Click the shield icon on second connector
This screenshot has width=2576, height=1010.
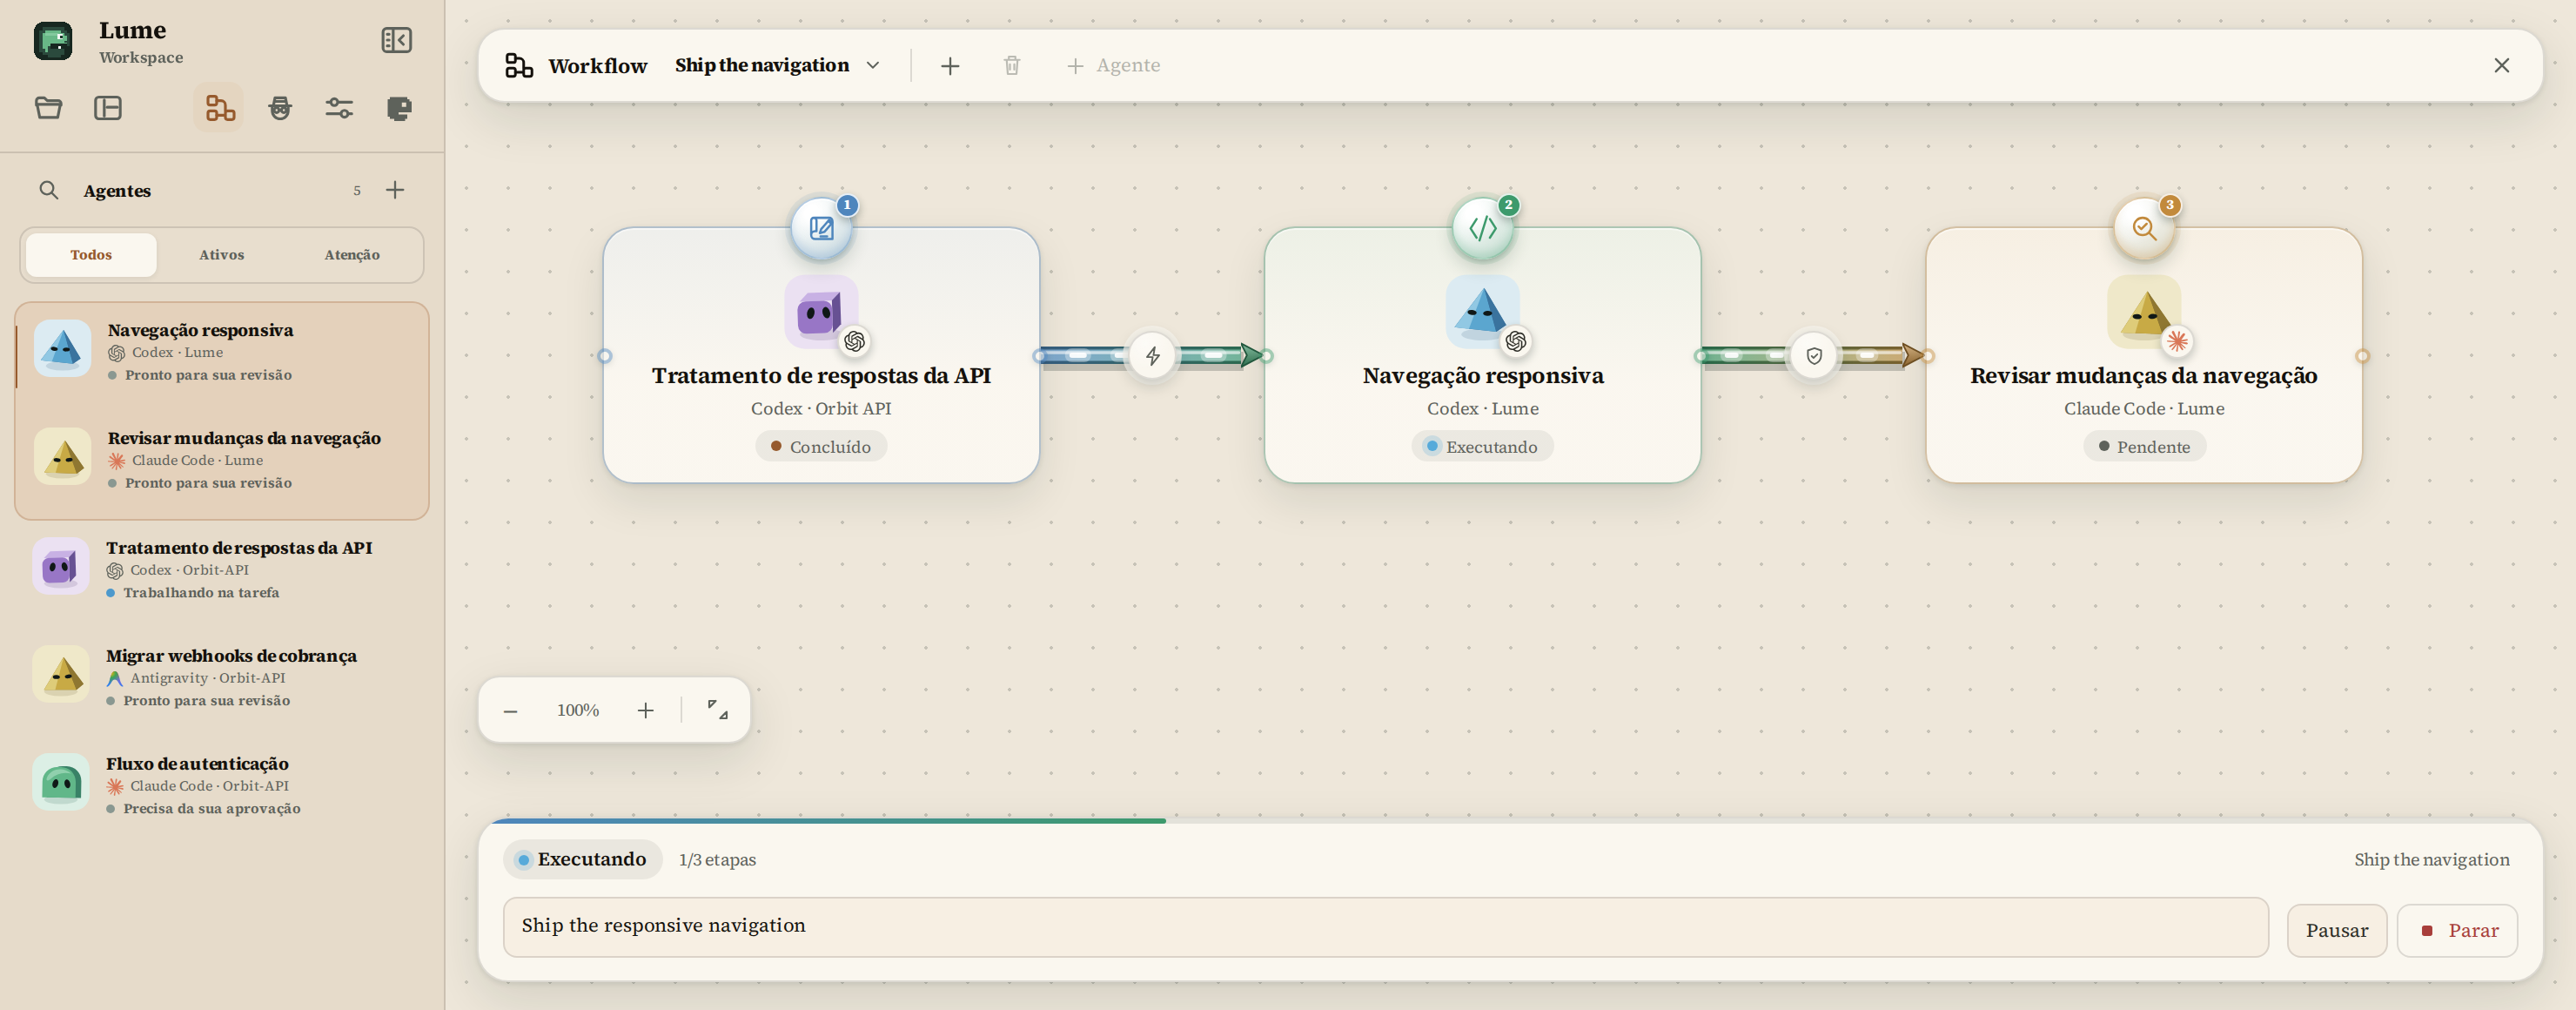[x=1813, y=356]
